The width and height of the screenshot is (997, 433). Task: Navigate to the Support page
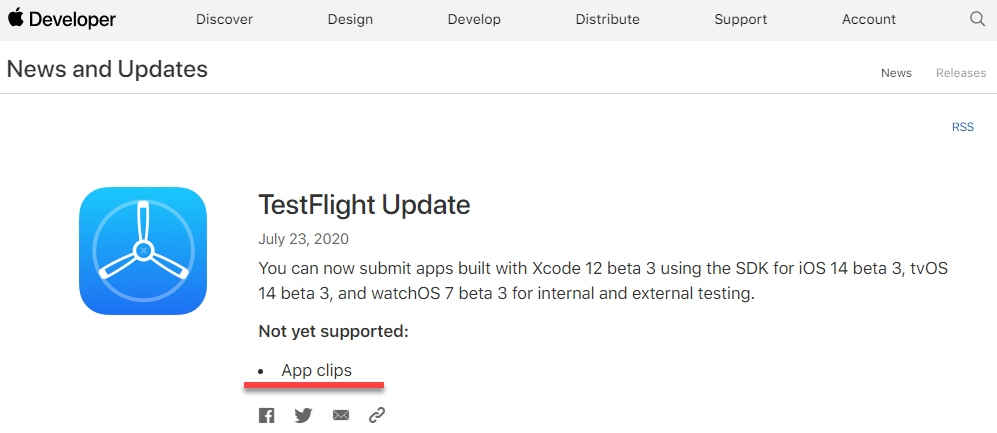pyautogui.click(x=741, y=20)
